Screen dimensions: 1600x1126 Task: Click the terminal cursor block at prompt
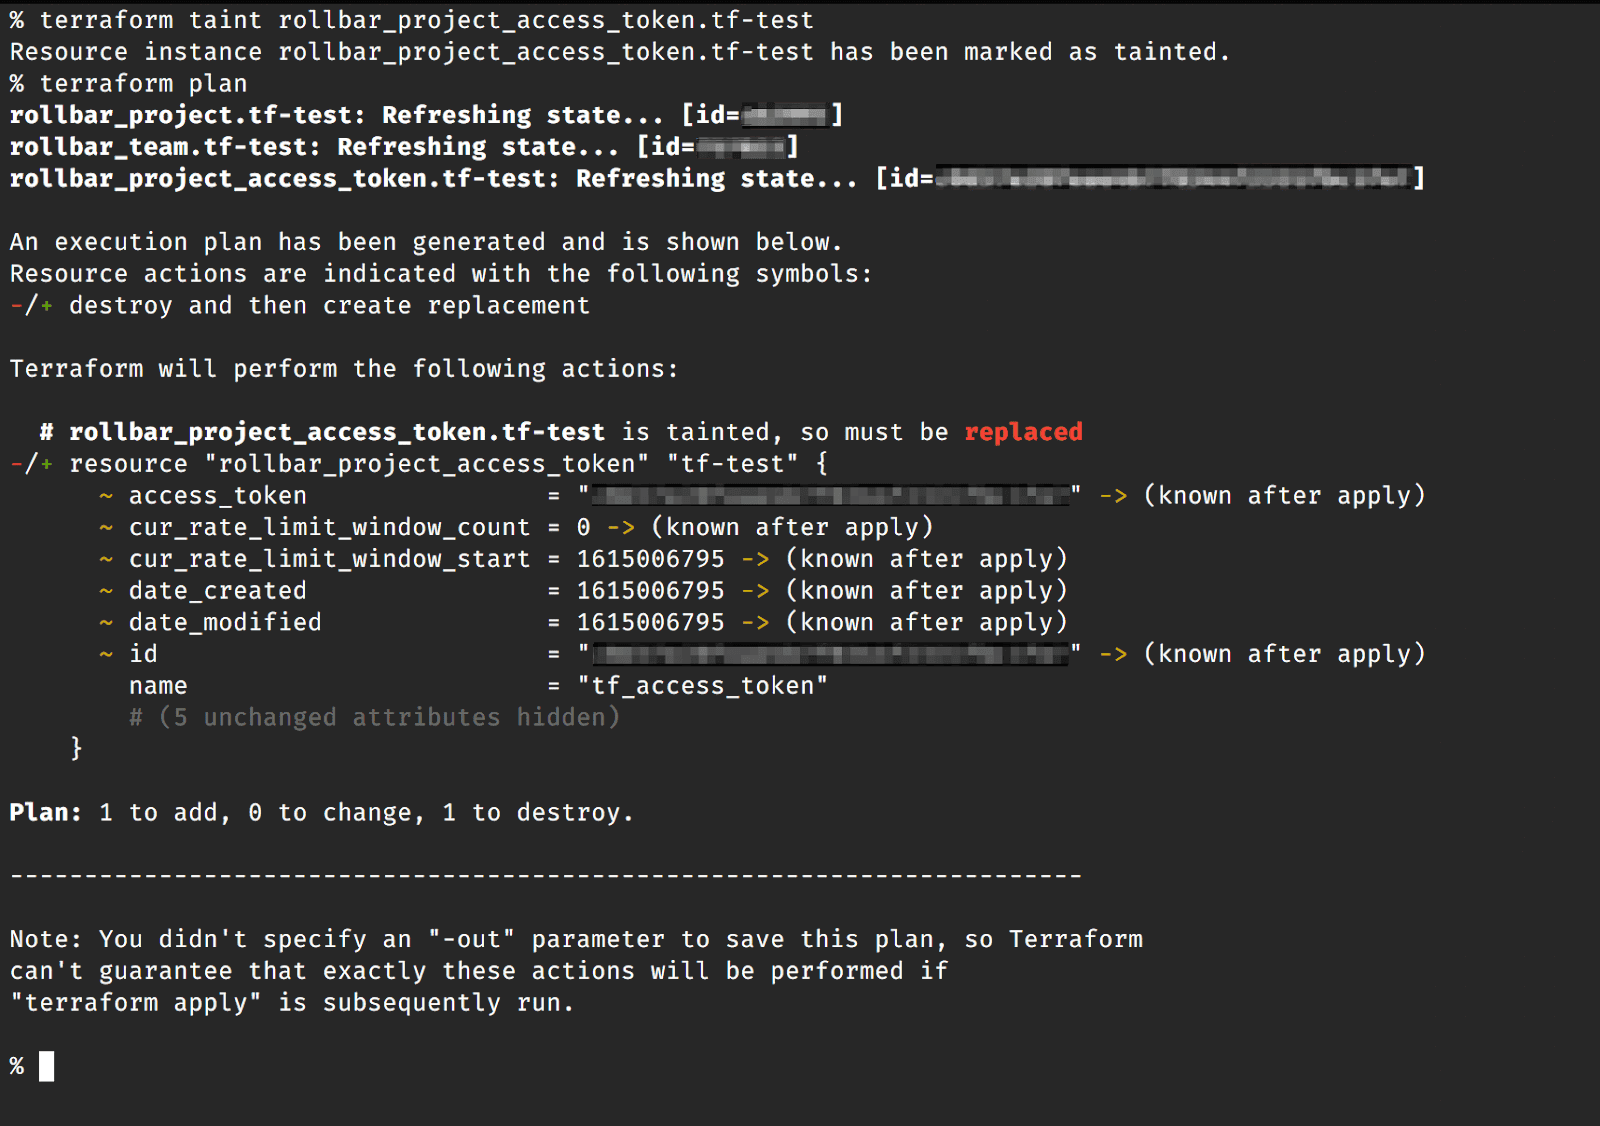pos(46,1066)
